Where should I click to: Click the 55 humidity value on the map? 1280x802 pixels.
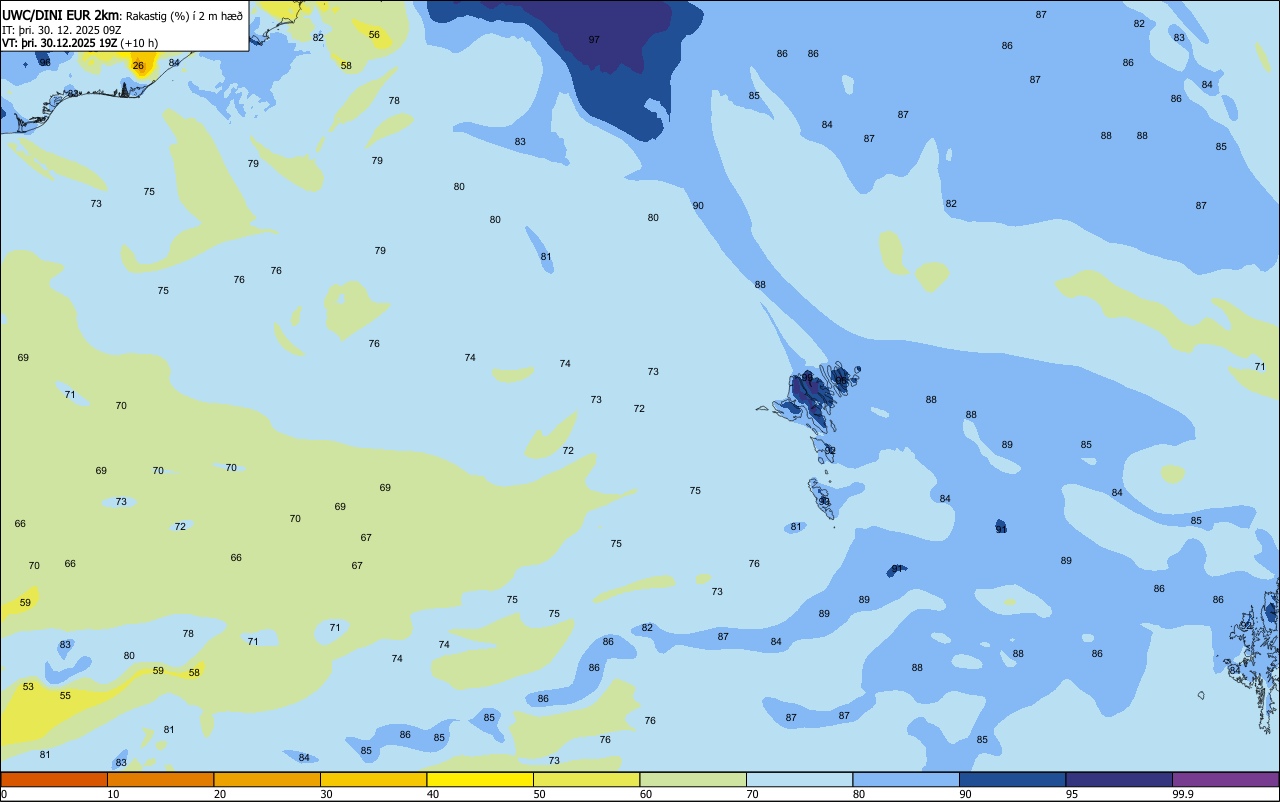[x=65, y=696]
